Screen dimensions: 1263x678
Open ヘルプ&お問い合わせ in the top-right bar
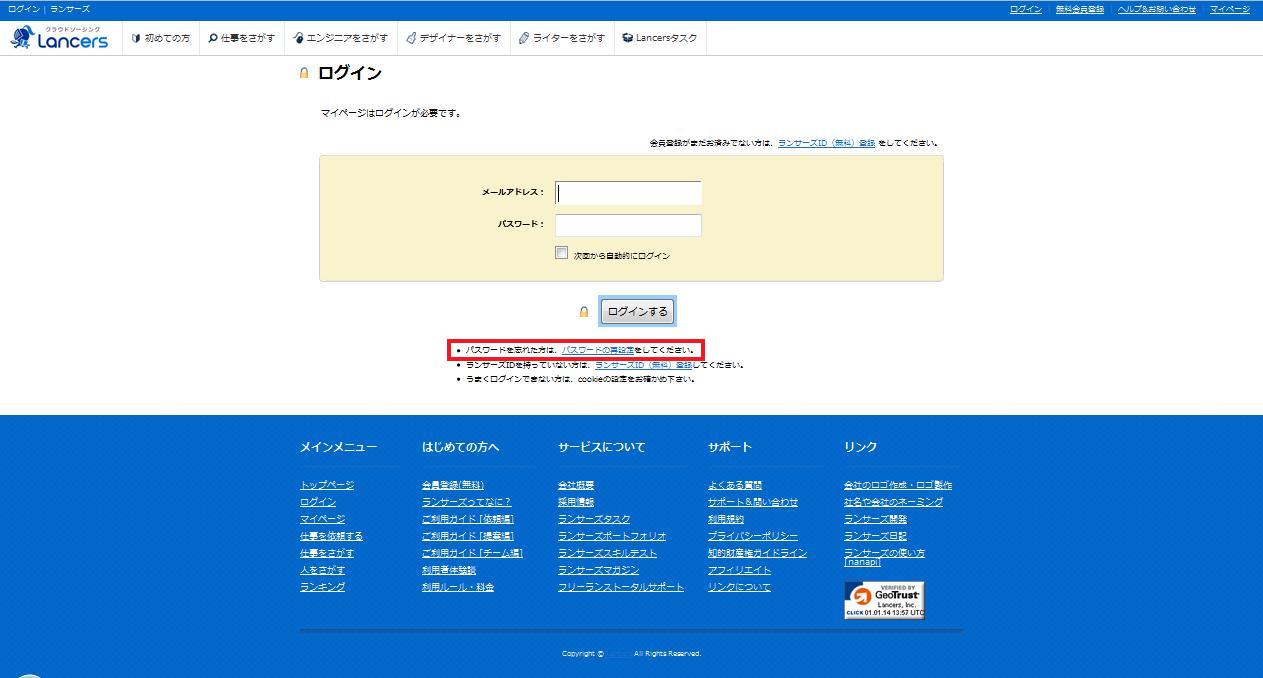pos(1156,9)
